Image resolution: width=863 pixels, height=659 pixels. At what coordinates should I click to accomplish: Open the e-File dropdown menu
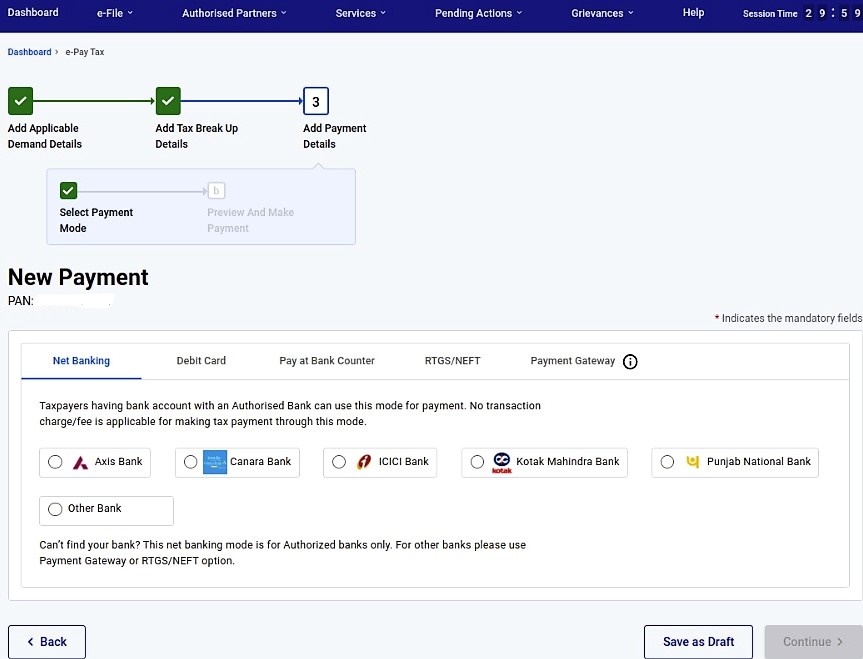(x=110, y=13)
